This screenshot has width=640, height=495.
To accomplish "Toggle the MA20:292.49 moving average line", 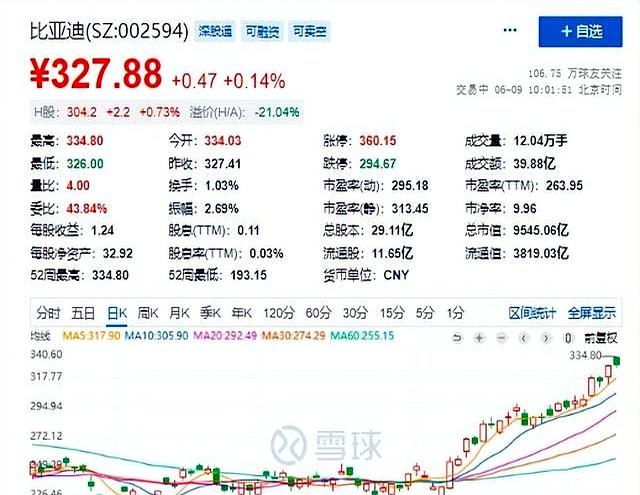I will point(225,336).
